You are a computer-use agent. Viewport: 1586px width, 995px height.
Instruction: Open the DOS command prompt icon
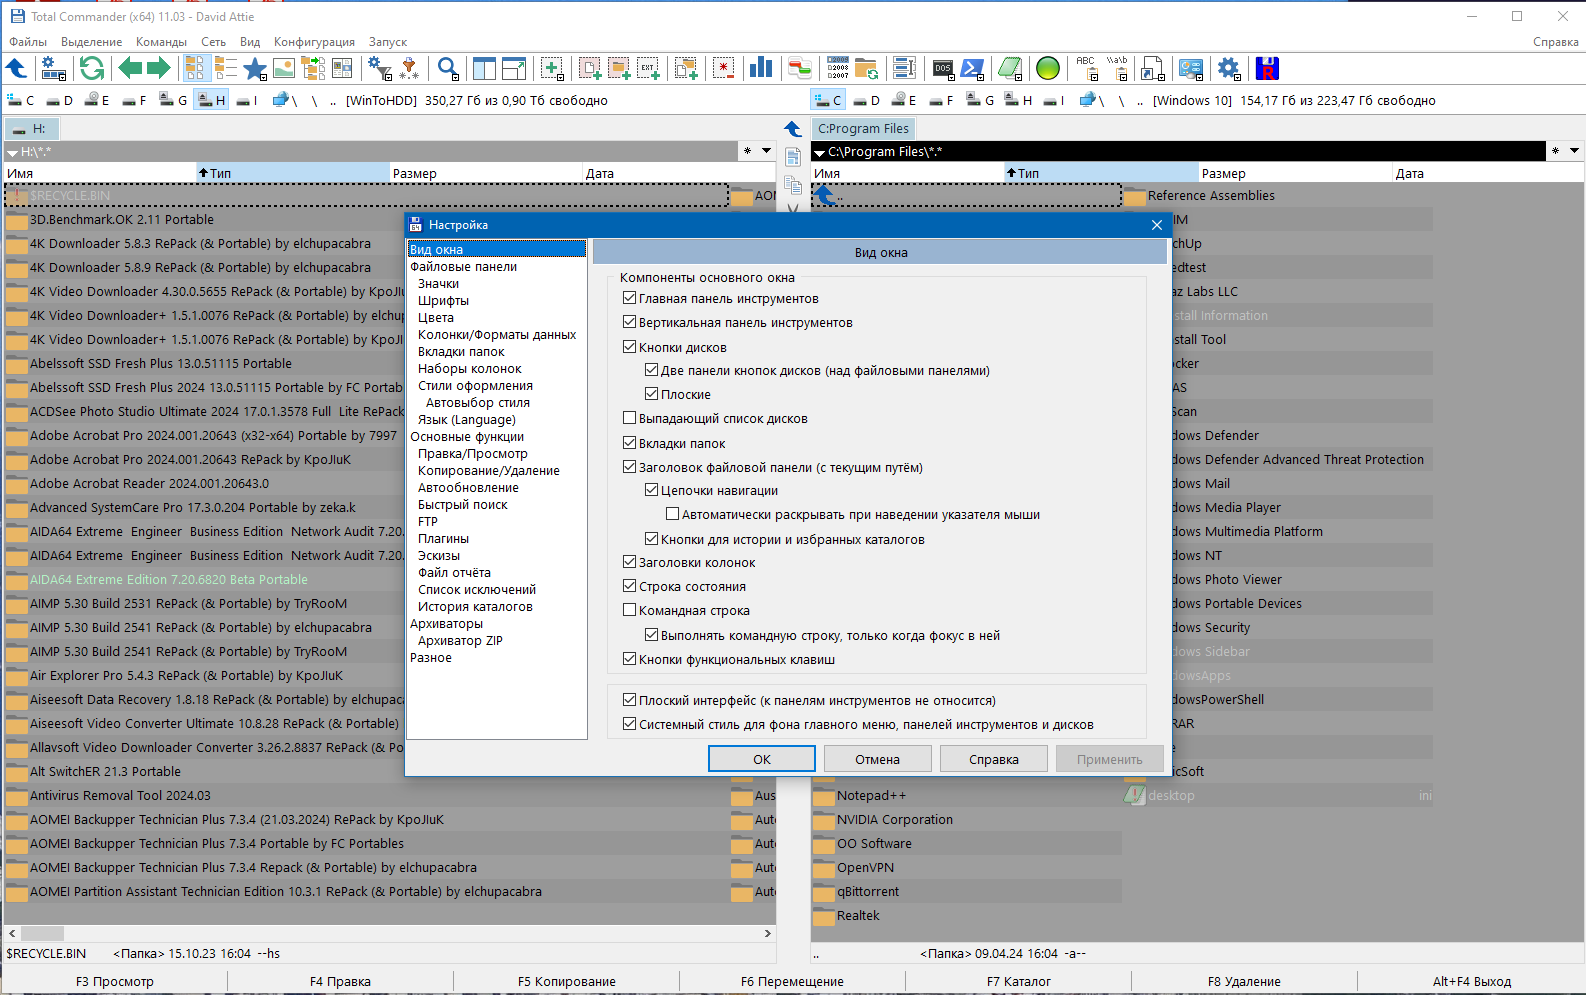943,68
